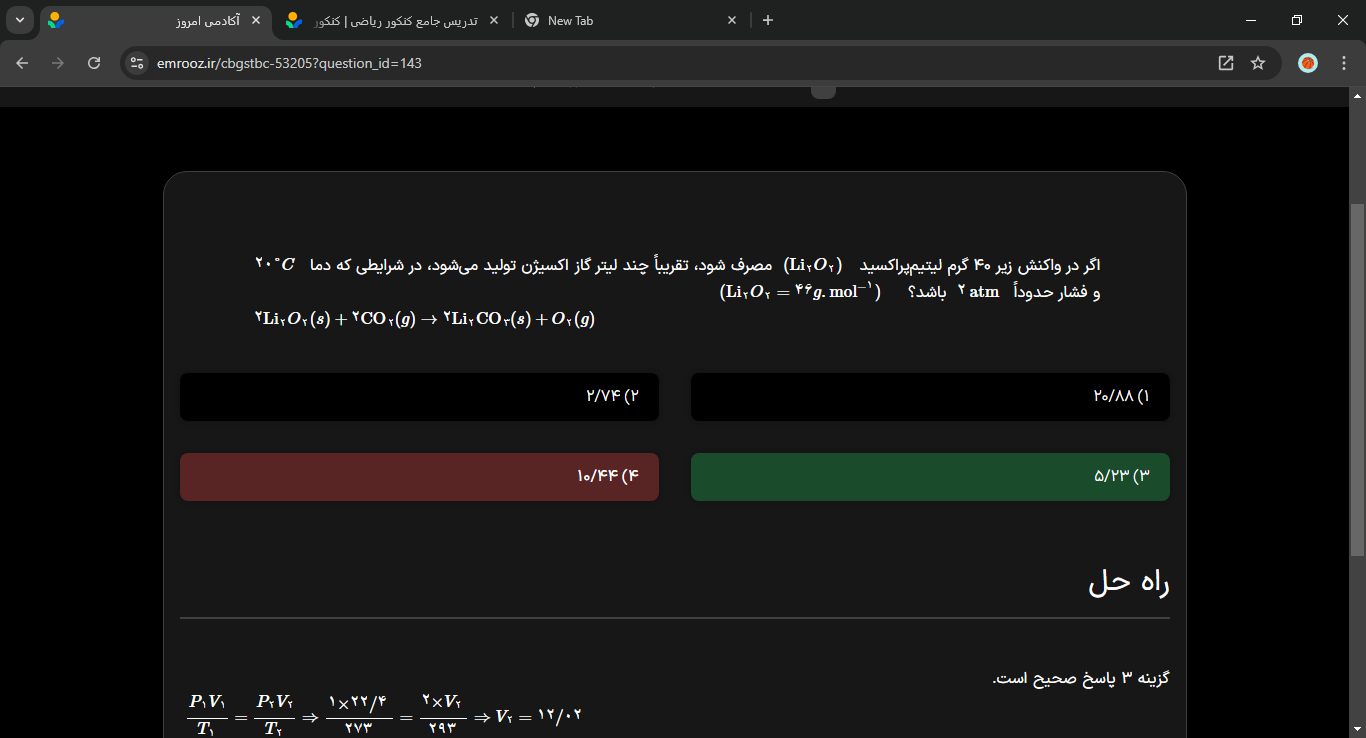Open site information icon in address bar
The height and width of the screenshot is (738, 1366).
(x=138, y=63)
